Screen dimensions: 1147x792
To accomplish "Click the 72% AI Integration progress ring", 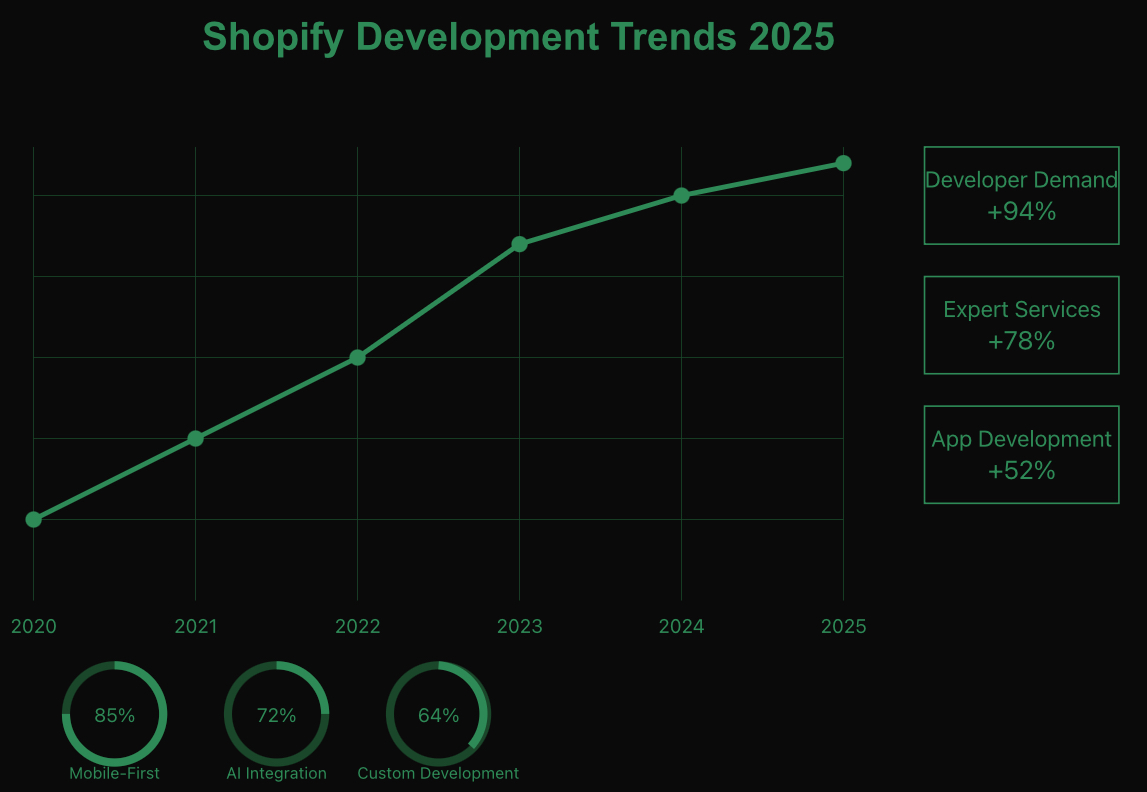I will pyautogui.click(x=277, y=714).
